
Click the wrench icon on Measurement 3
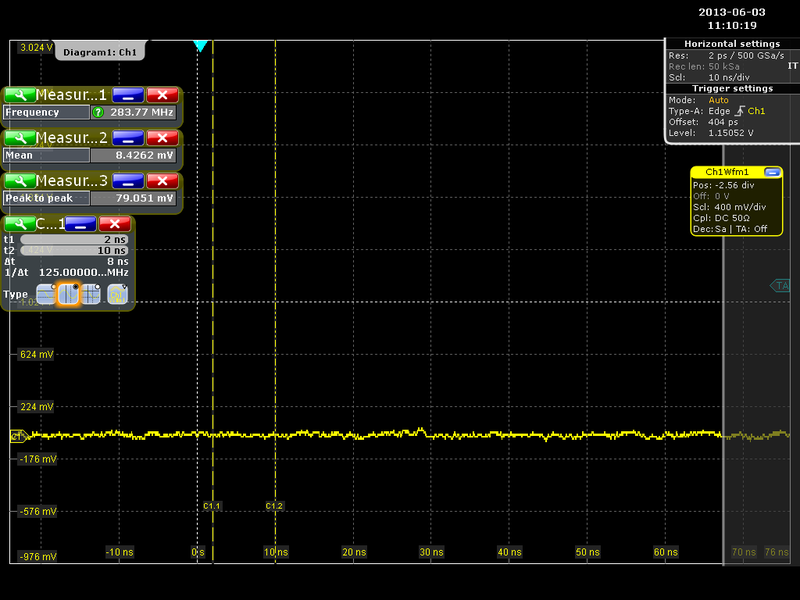(19, 181)
